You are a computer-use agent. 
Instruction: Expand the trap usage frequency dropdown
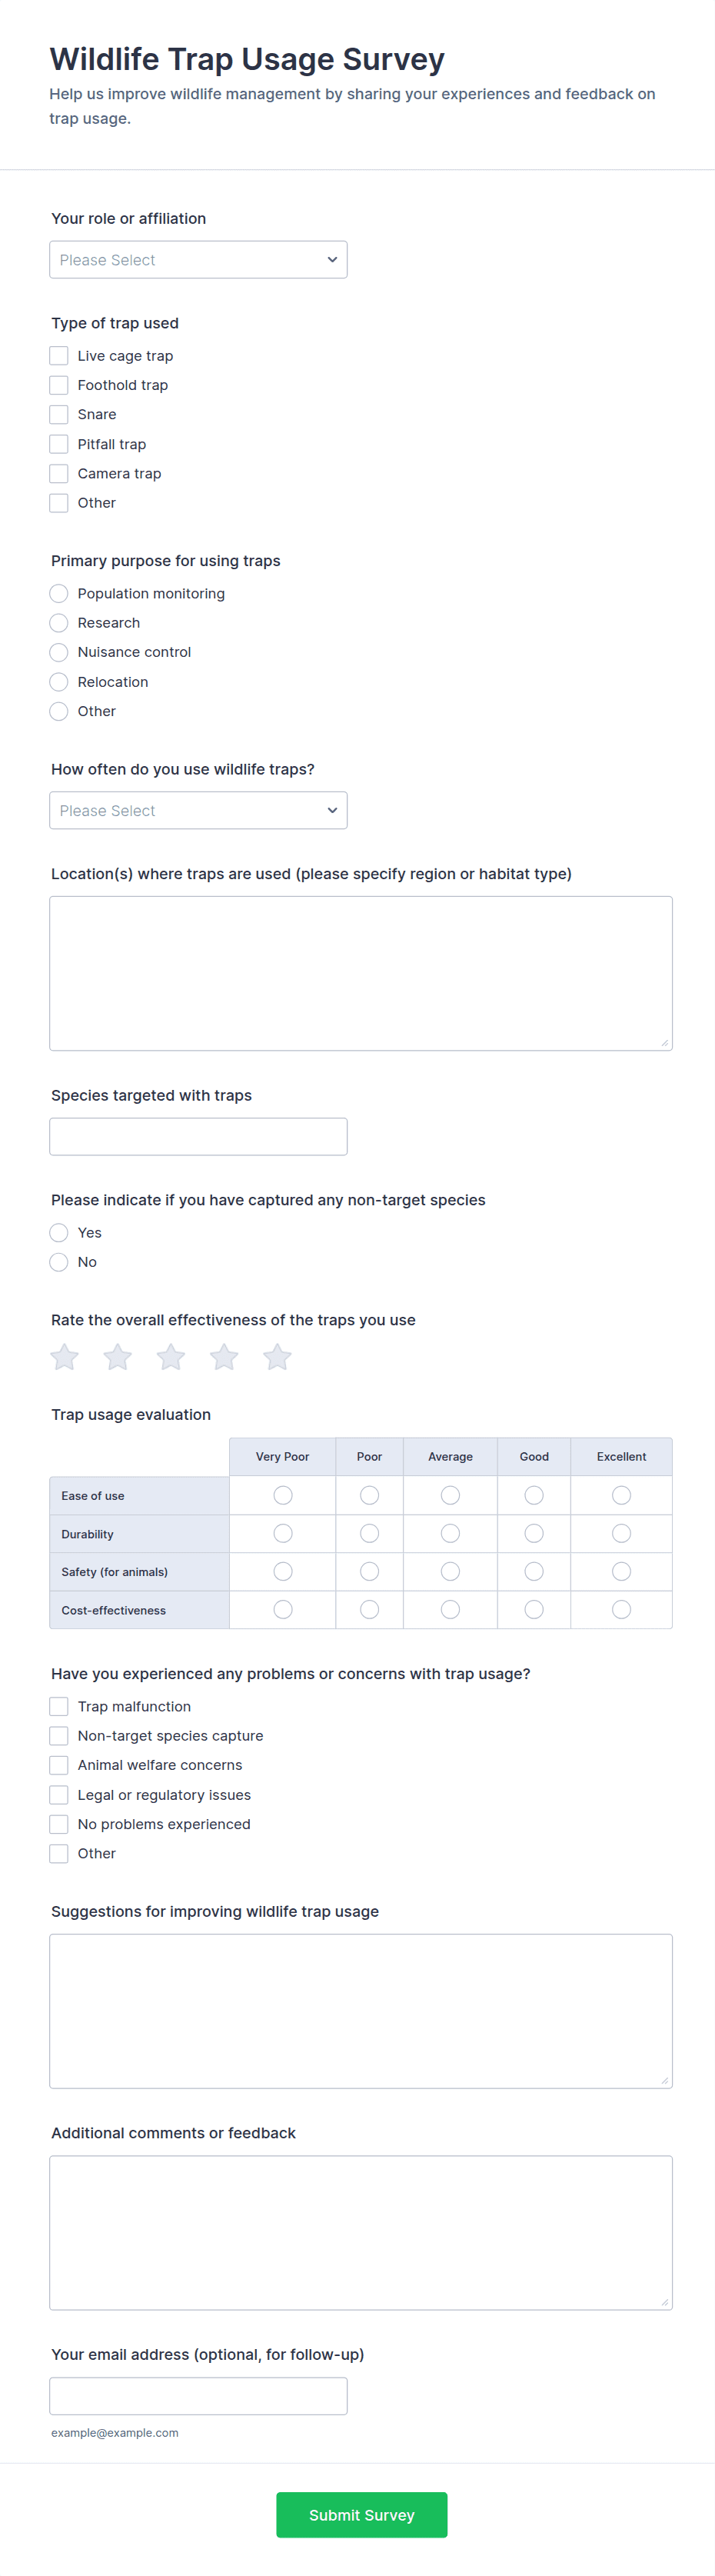[x=198, y=811]
